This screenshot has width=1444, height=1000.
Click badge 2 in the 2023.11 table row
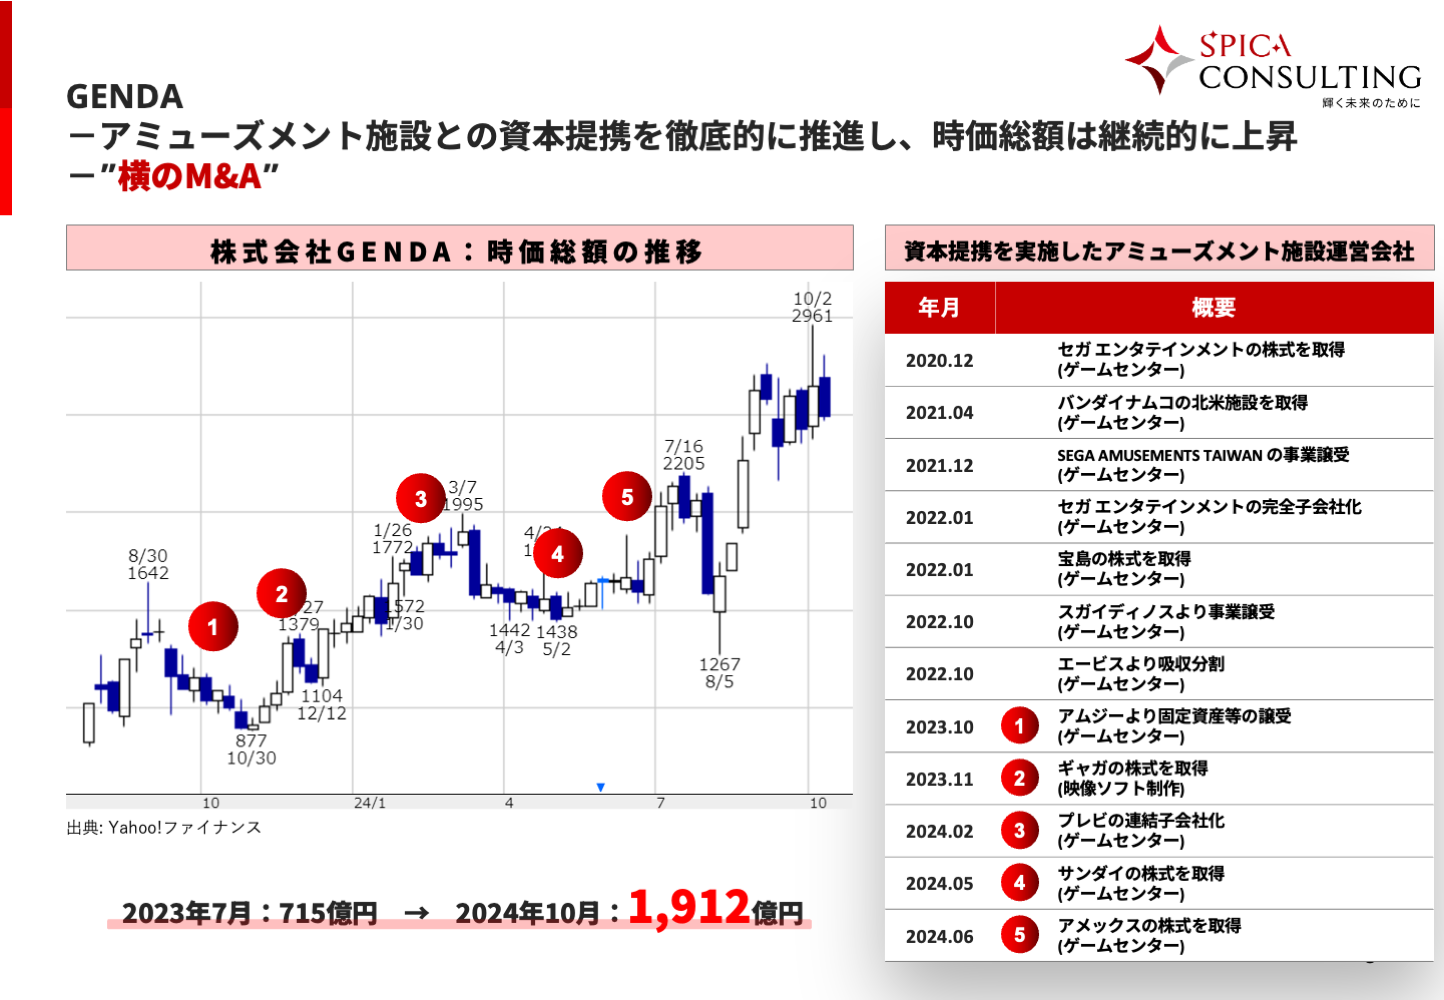click(x=1019, y=779)
